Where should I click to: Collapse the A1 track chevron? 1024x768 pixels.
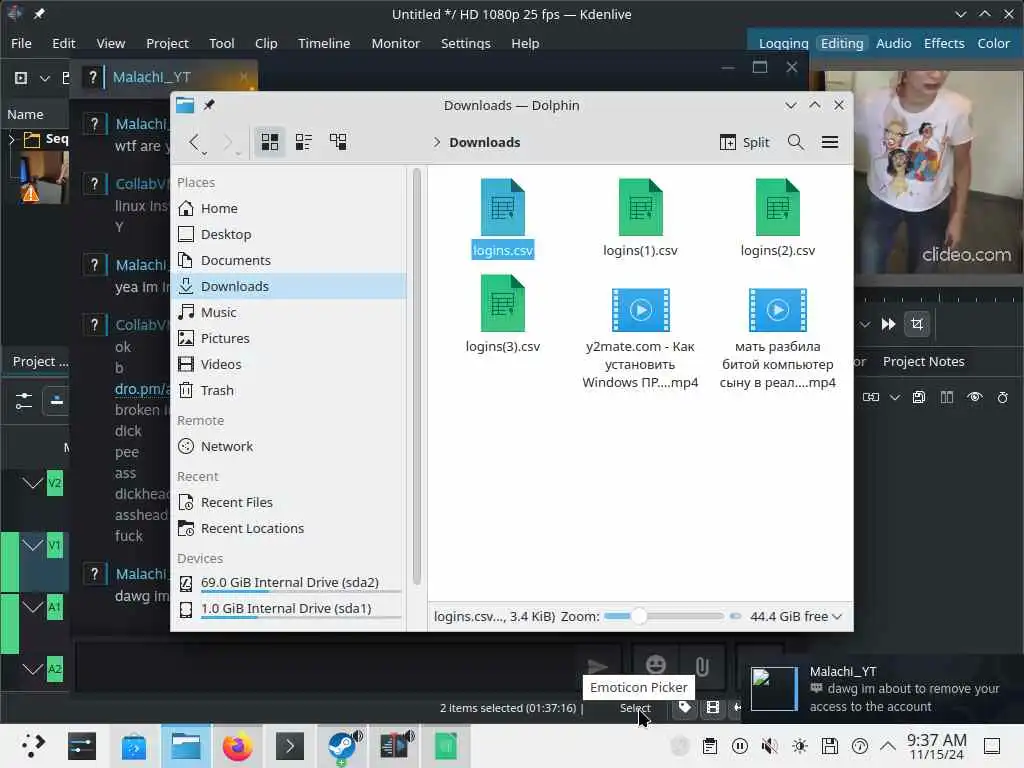pyautogui.click(x=32, y=607)
